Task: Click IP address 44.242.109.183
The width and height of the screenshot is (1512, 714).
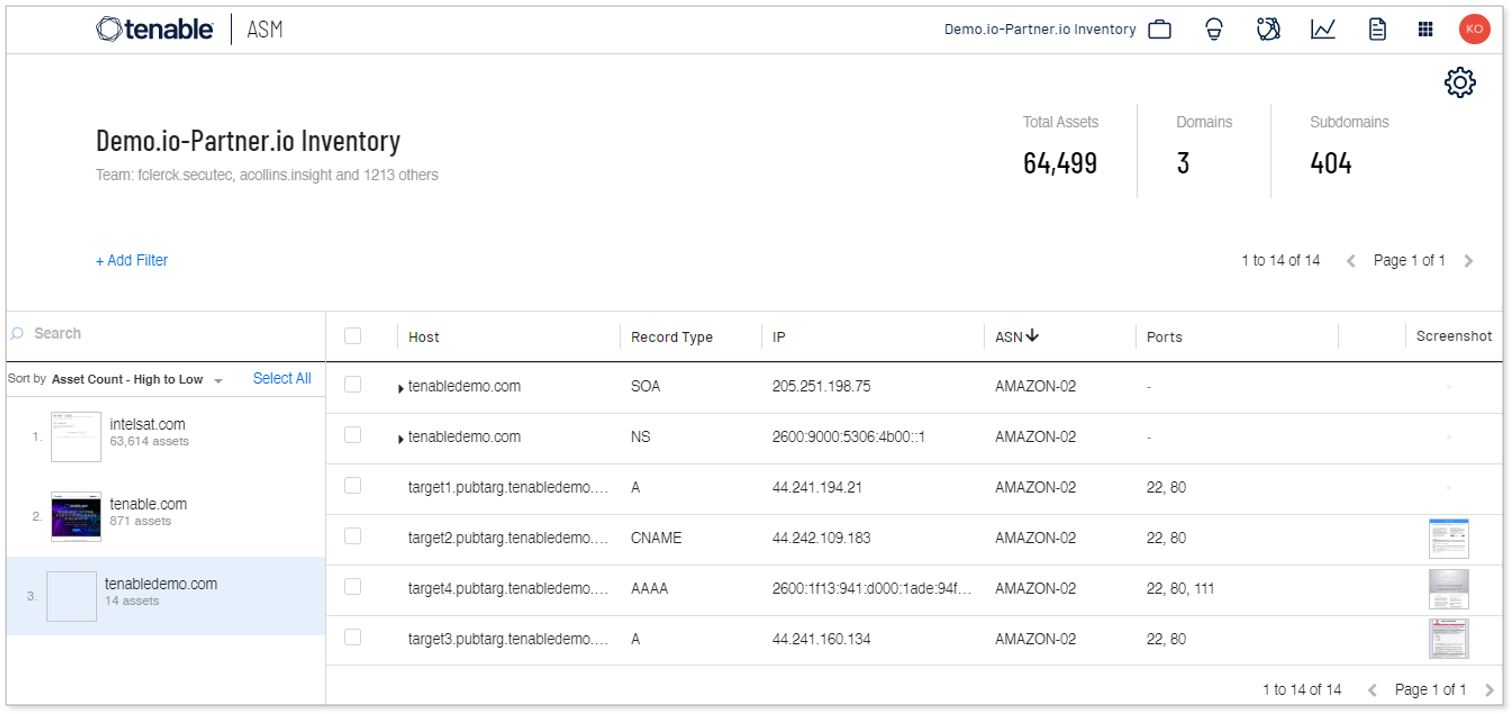Action: click(x=823, y=538)
